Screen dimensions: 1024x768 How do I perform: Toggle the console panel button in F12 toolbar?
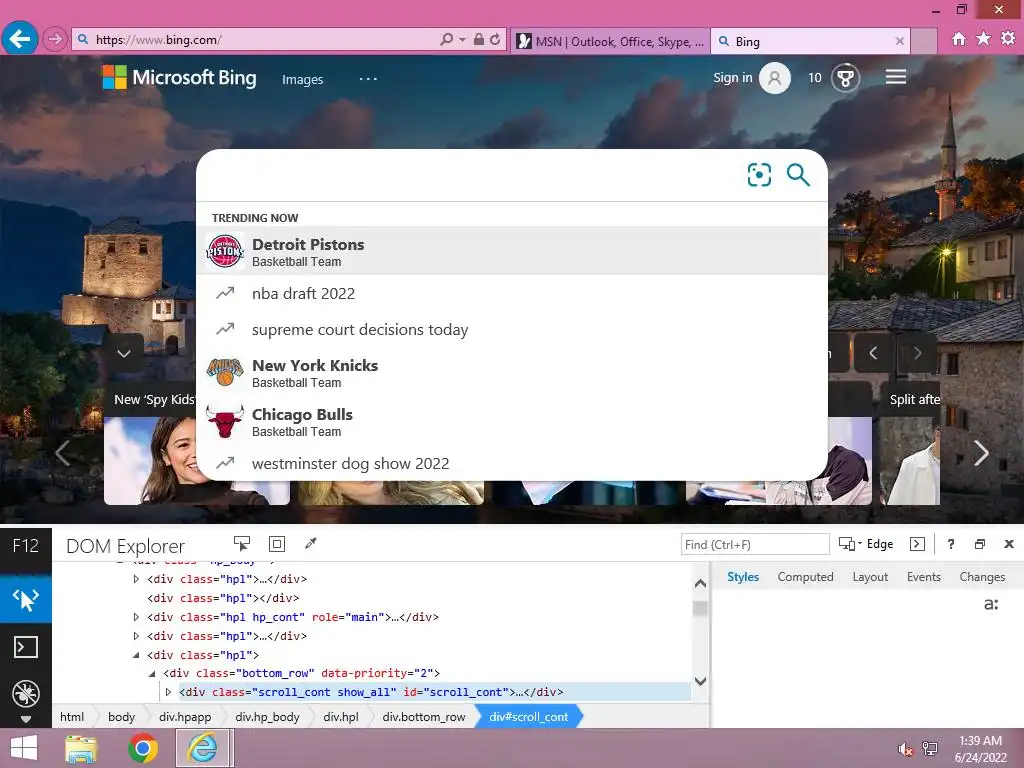pyautogui.click(x=917, y=544)
